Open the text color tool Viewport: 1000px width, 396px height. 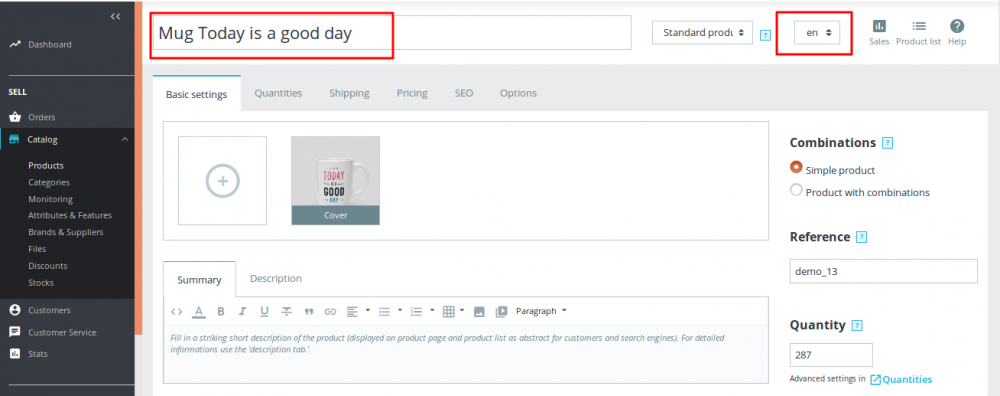(x=198, y=312)
